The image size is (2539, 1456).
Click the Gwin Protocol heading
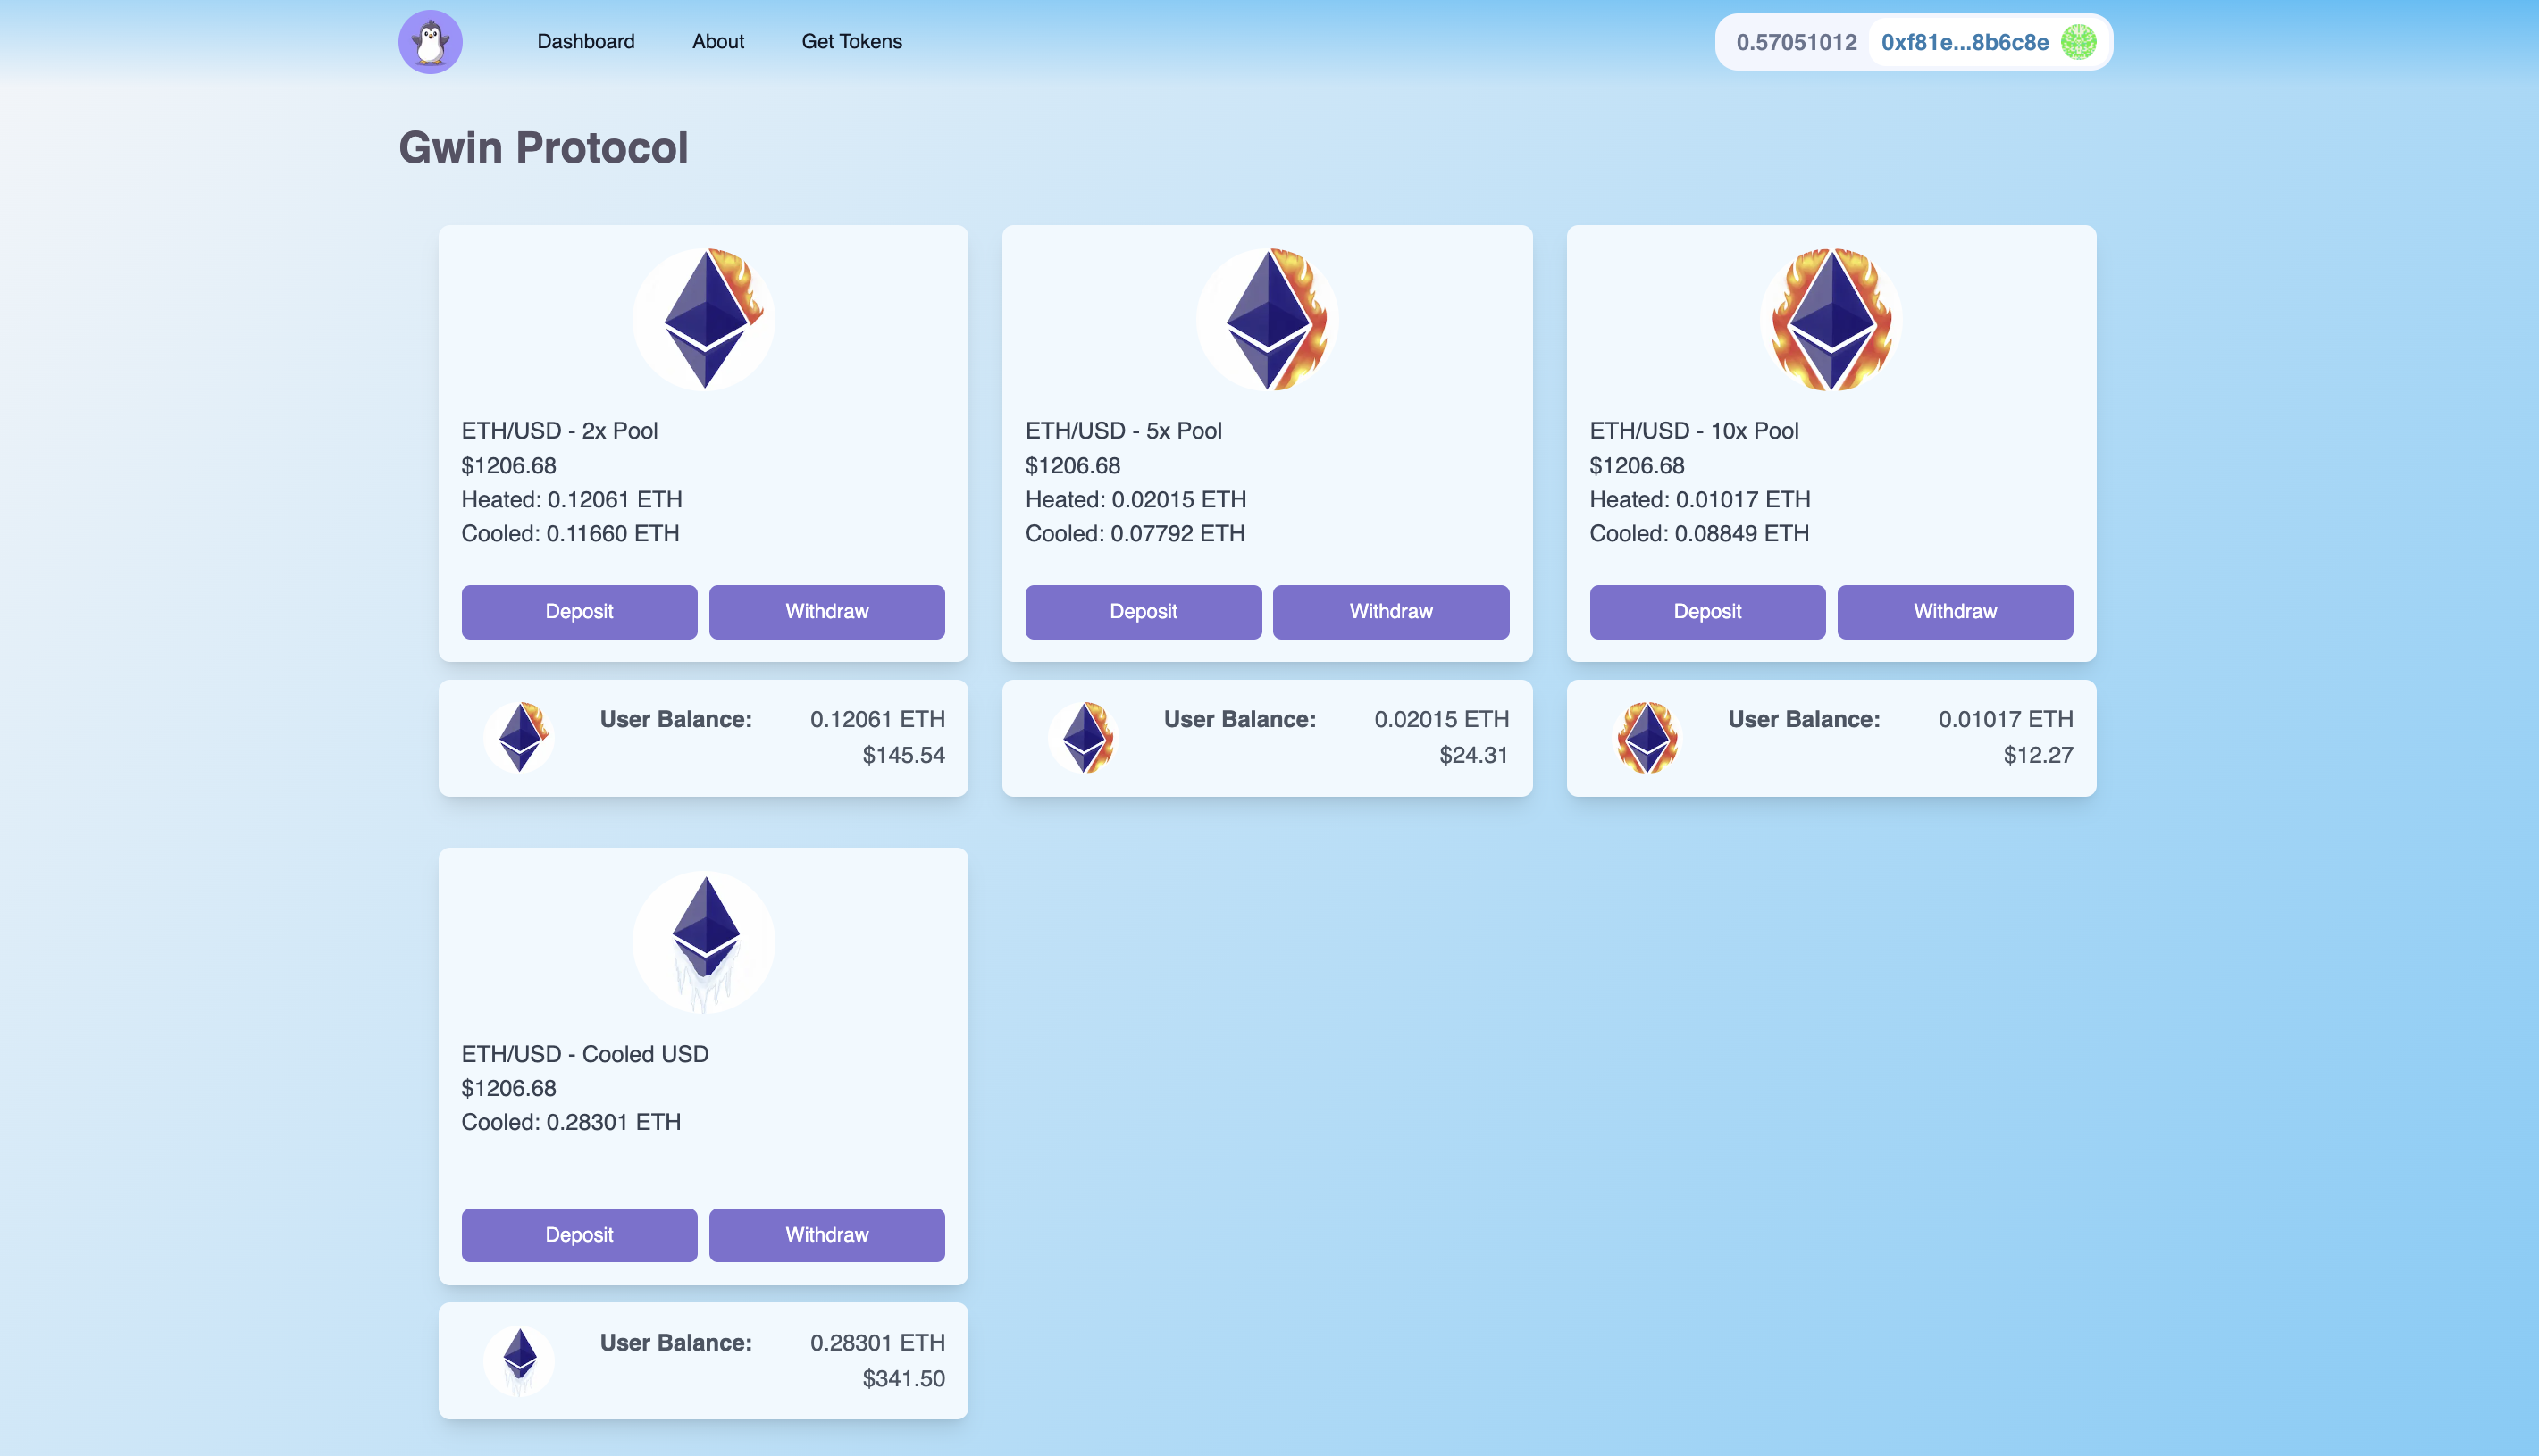coord(543,148)
